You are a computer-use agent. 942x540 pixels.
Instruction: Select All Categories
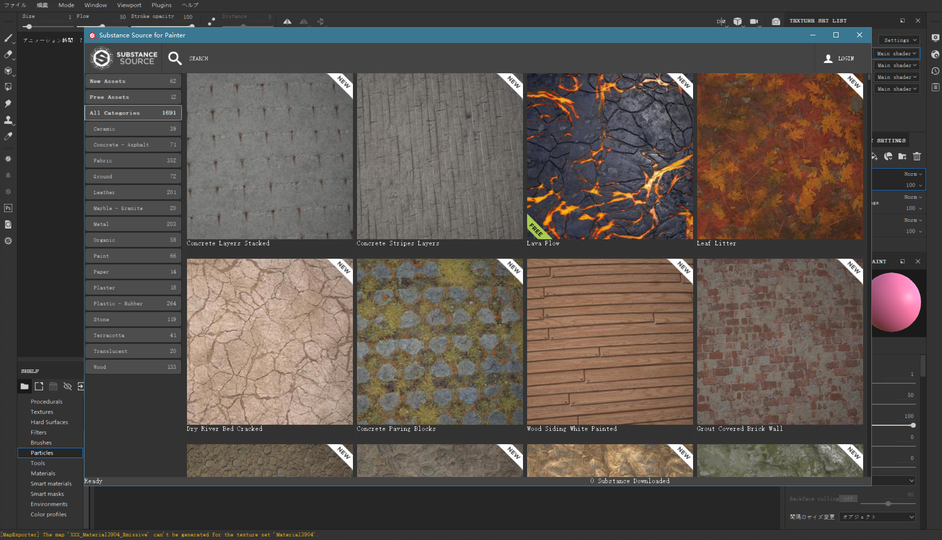(133, 113)
